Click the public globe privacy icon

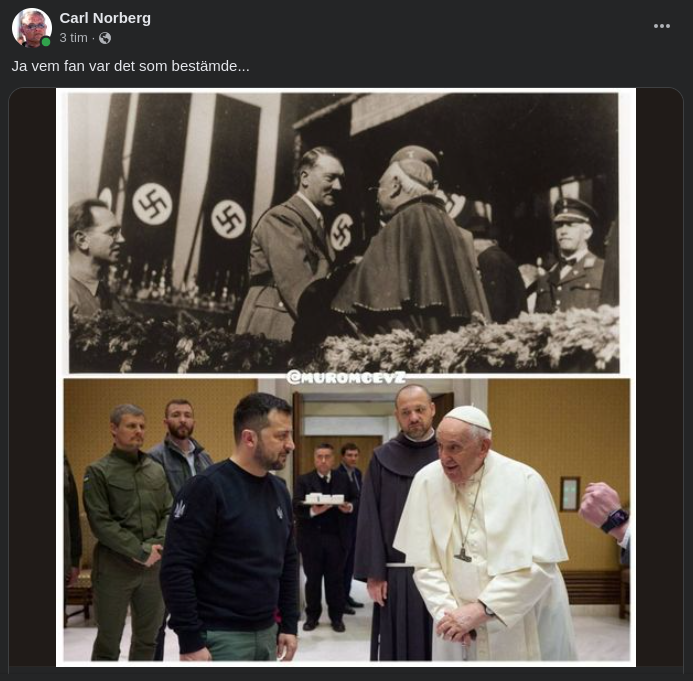tap(105, 38)
